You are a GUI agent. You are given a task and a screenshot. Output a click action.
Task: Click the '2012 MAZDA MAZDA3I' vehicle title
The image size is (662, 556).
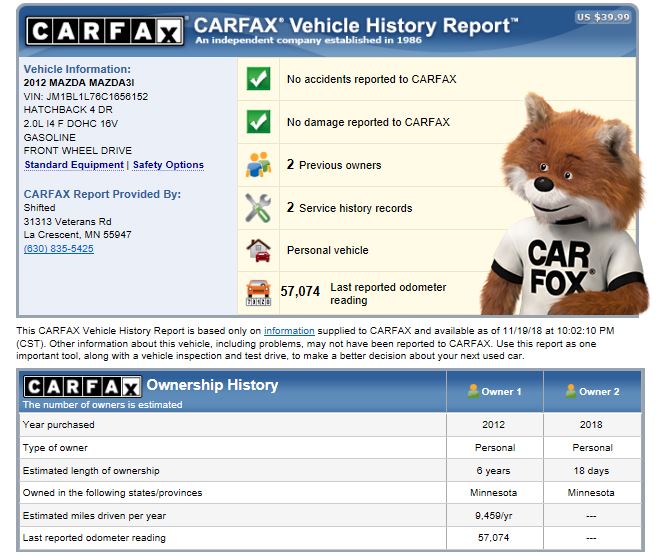pyautogui.click(x=79, y=83)
